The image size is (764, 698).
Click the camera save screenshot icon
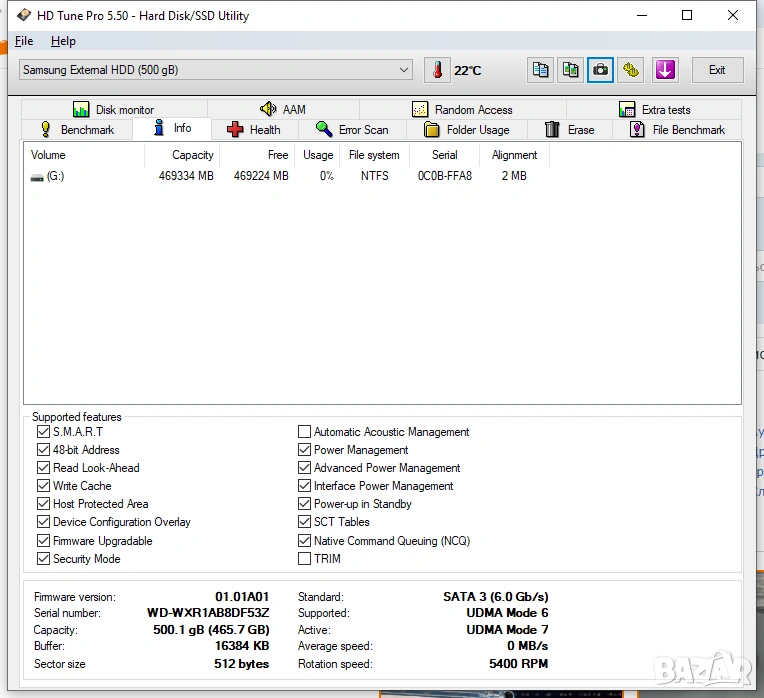coord(600,70)
